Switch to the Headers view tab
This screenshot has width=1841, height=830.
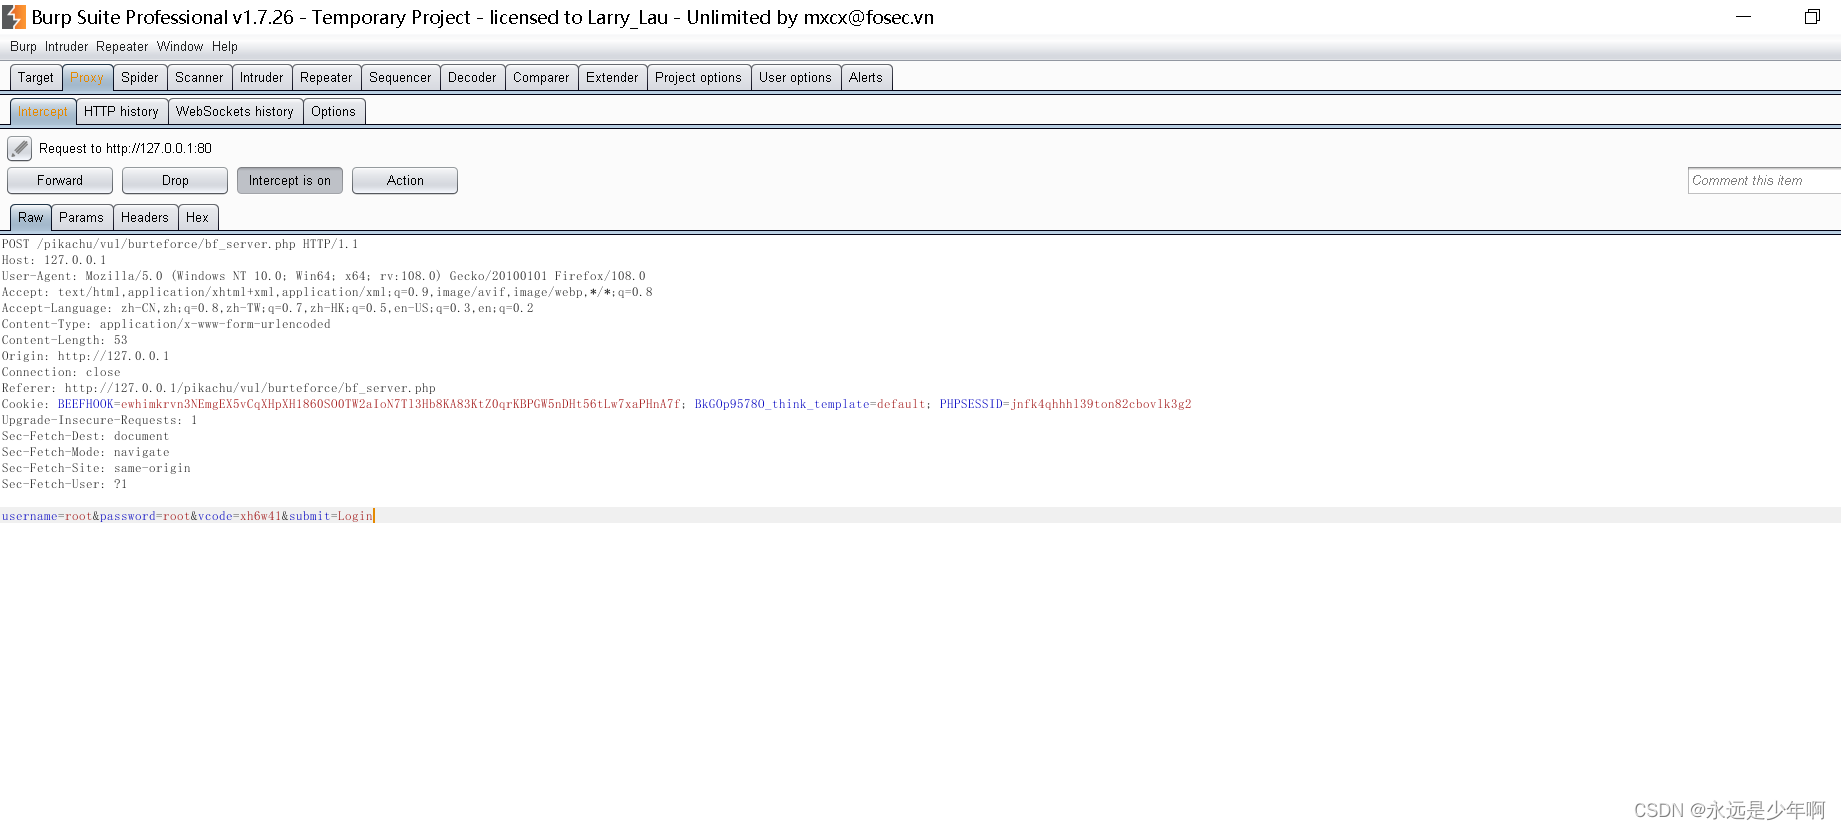[x=145, y=218]
